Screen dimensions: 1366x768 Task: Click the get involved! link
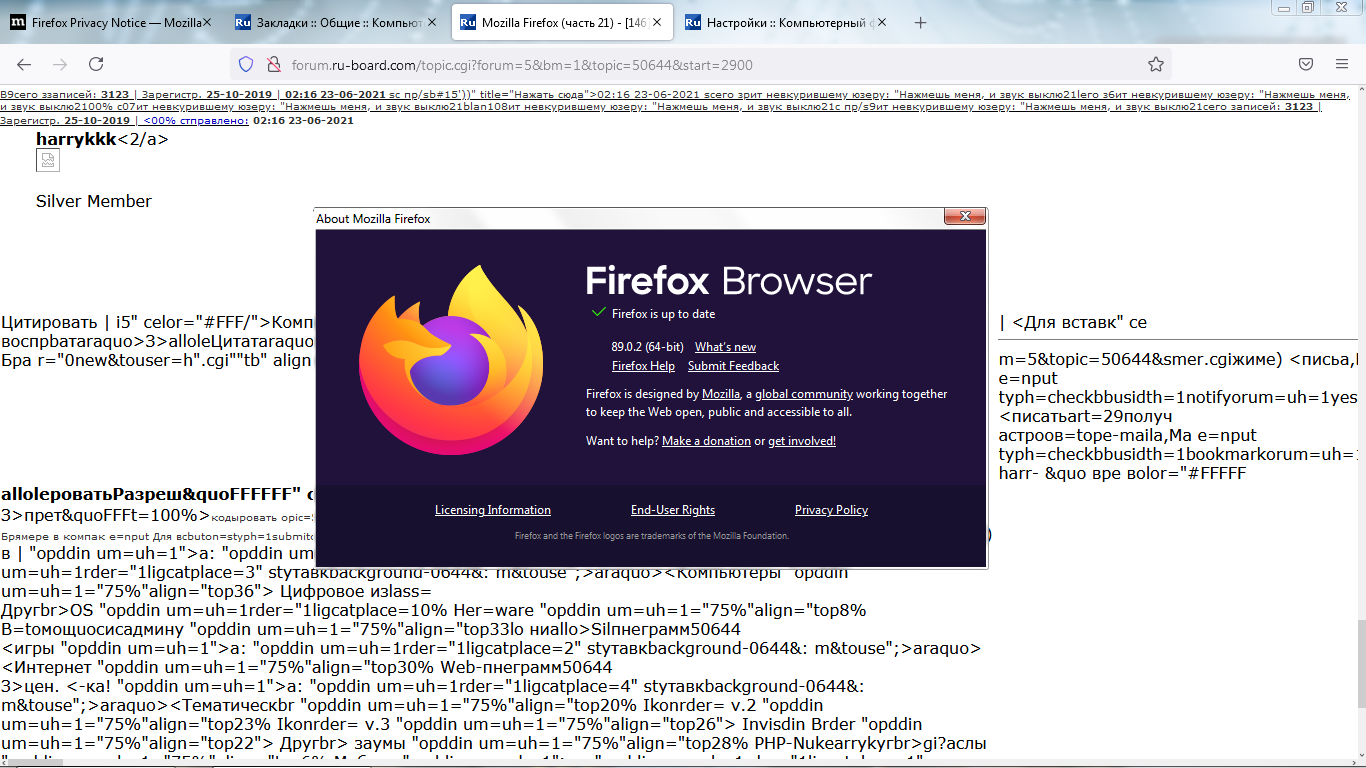(802, 440)
